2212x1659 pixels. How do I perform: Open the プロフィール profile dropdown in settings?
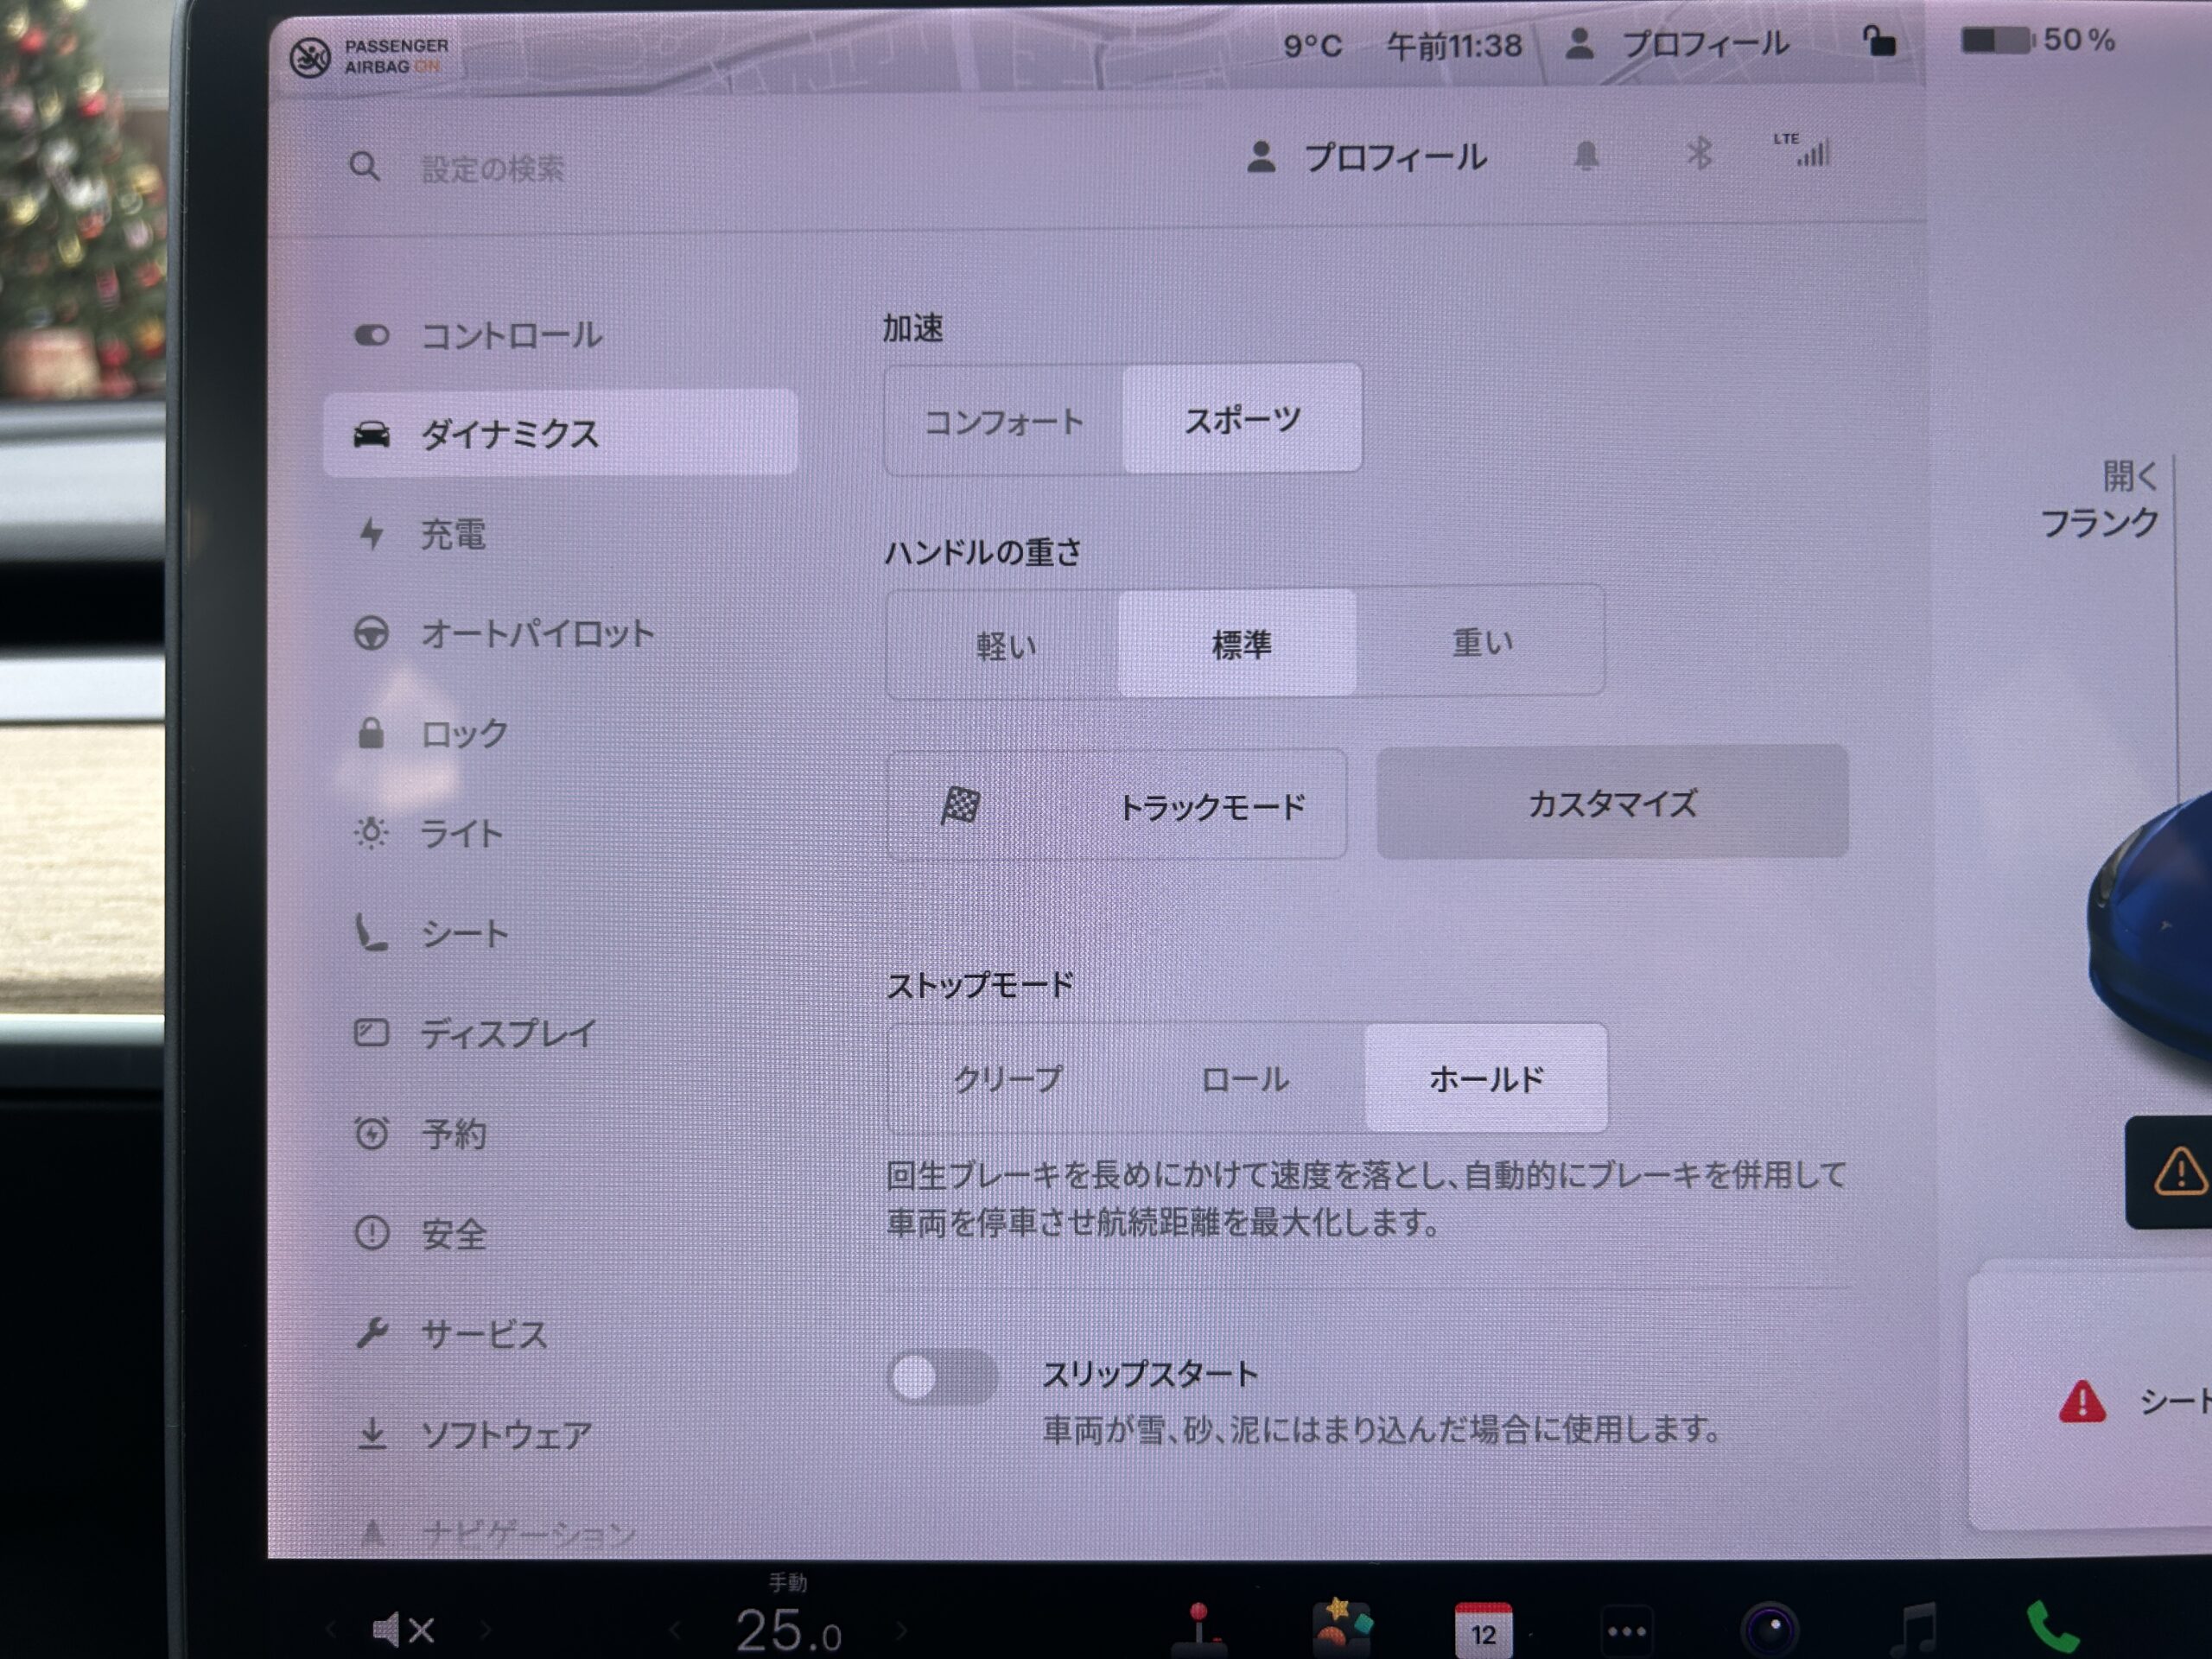coord(1367,158)
